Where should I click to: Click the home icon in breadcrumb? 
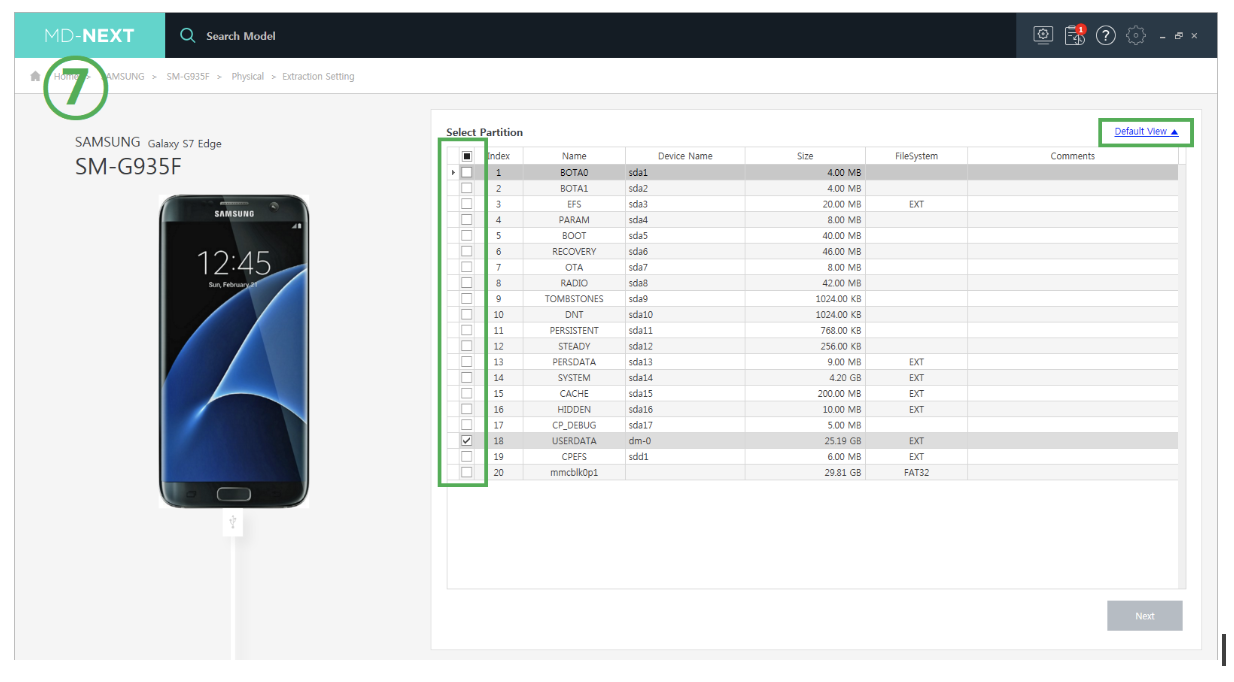click(36, 77)
